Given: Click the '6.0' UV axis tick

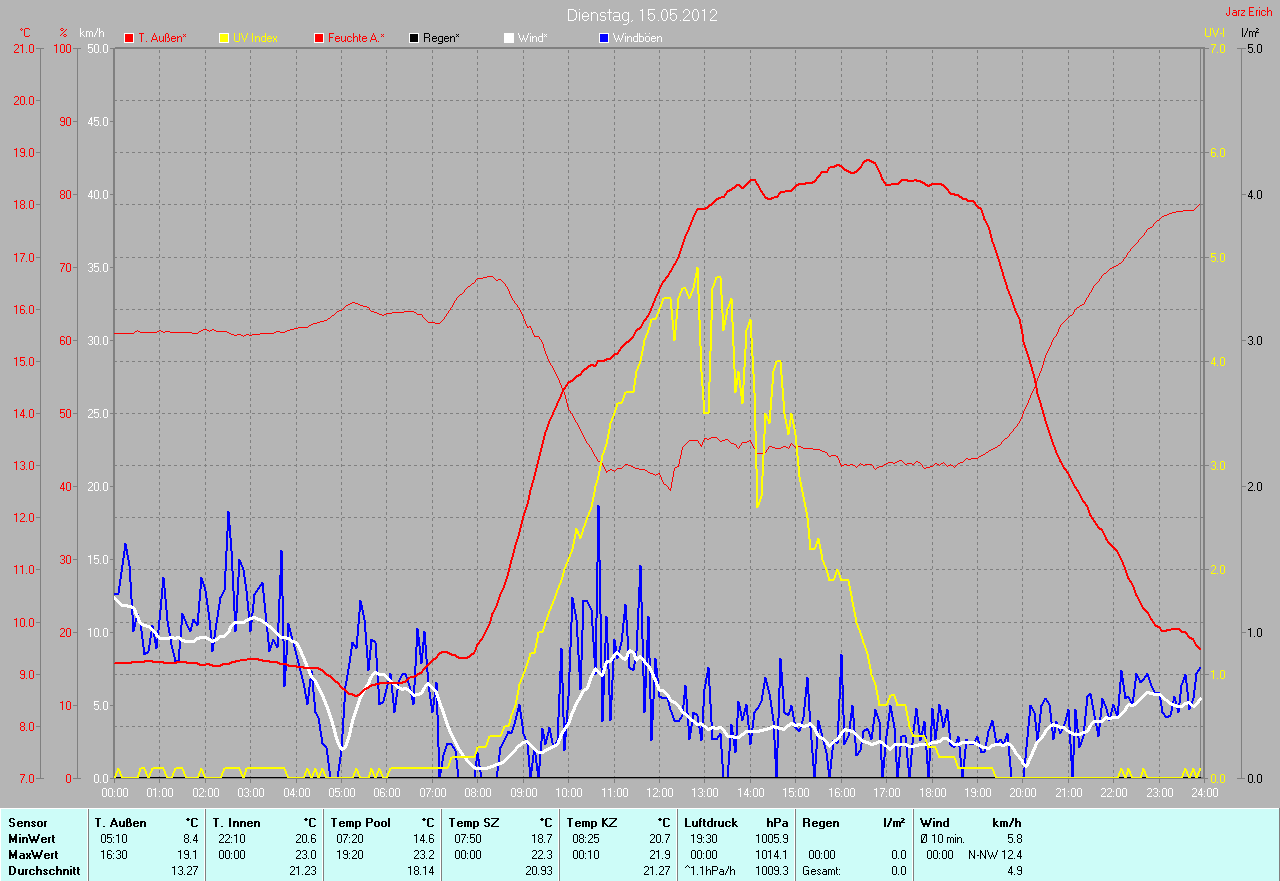Looking at the screenshot, I should tap(1216, 153).
